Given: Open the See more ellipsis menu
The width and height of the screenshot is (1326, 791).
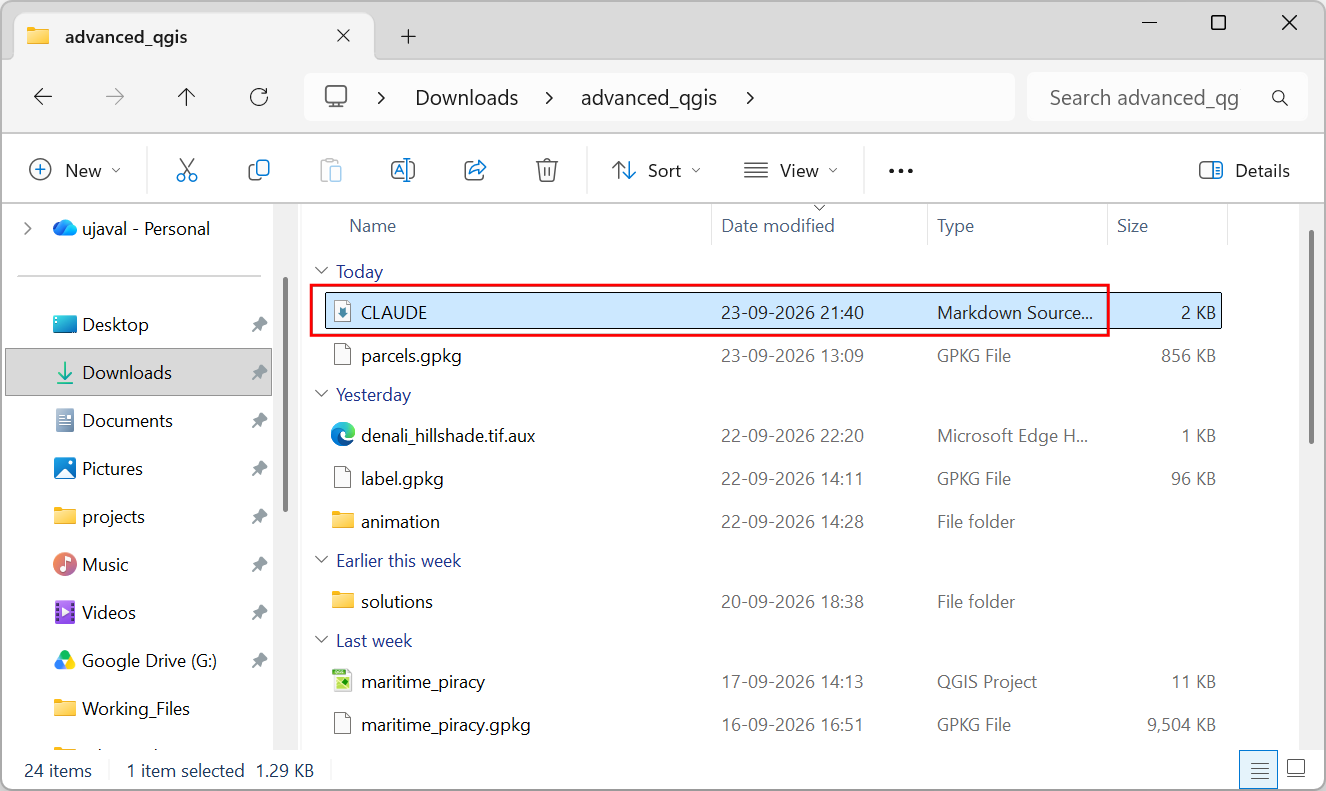Looking at the screenshot, I should click(901, 171).
